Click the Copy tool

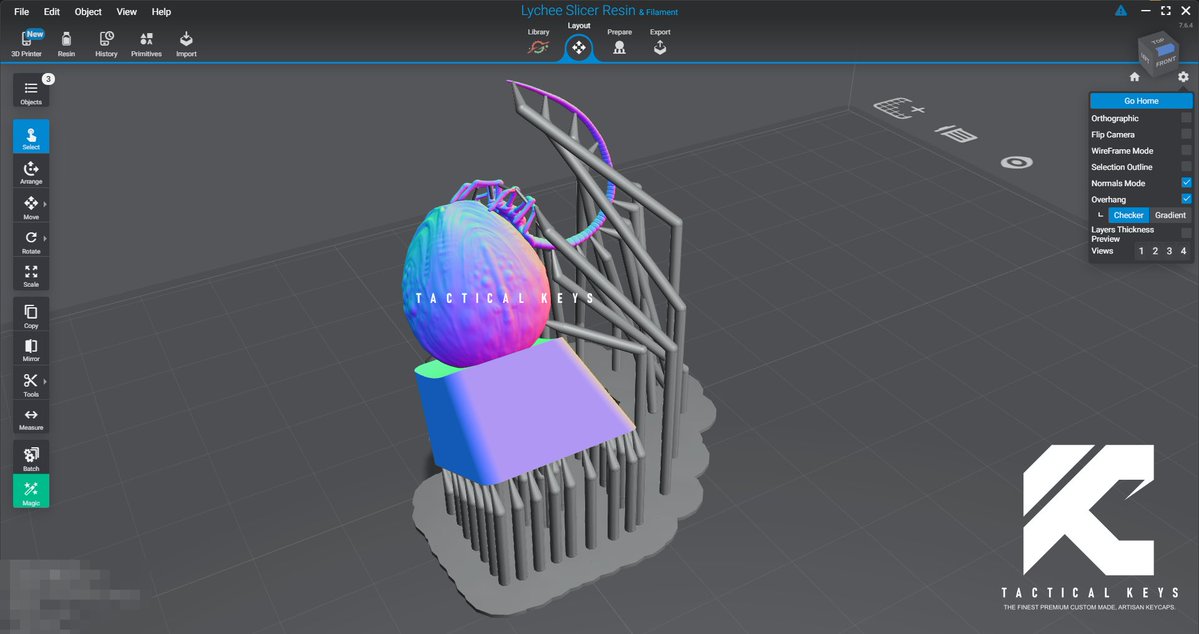[31, 315]
